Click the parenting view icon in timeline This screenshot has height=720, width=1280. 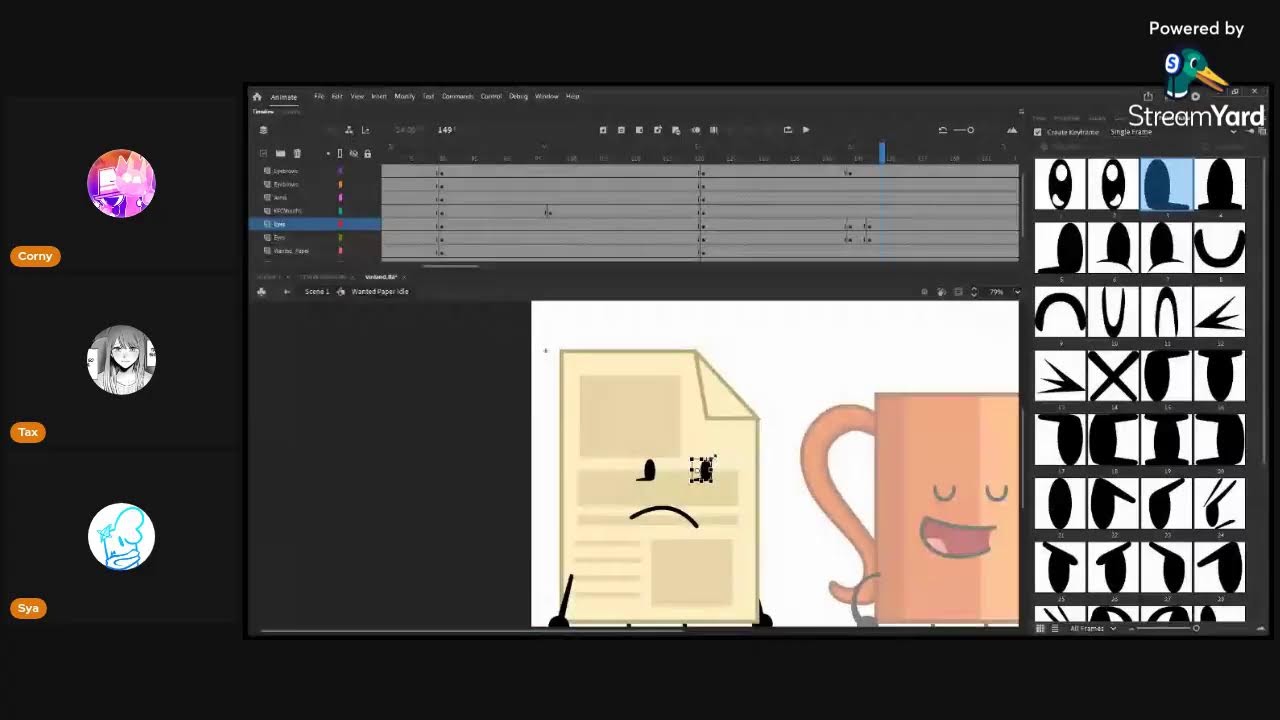click(x=348, y=130)
